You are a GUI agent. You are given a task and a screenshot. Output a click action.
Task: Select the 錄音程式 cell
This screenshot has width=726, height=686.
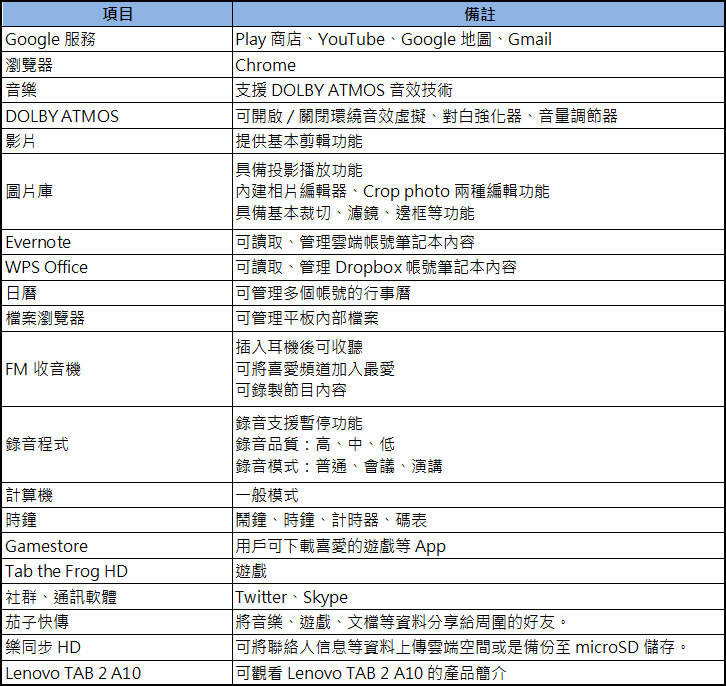pyautogui.click(x=117, y=444)
